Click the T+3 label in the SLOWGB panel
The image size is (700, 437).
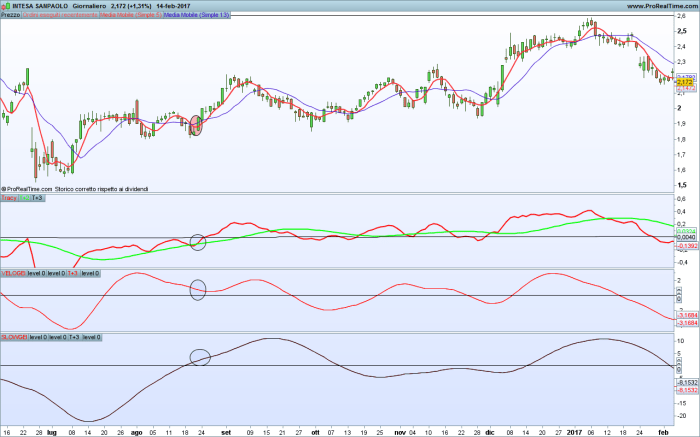73,337
